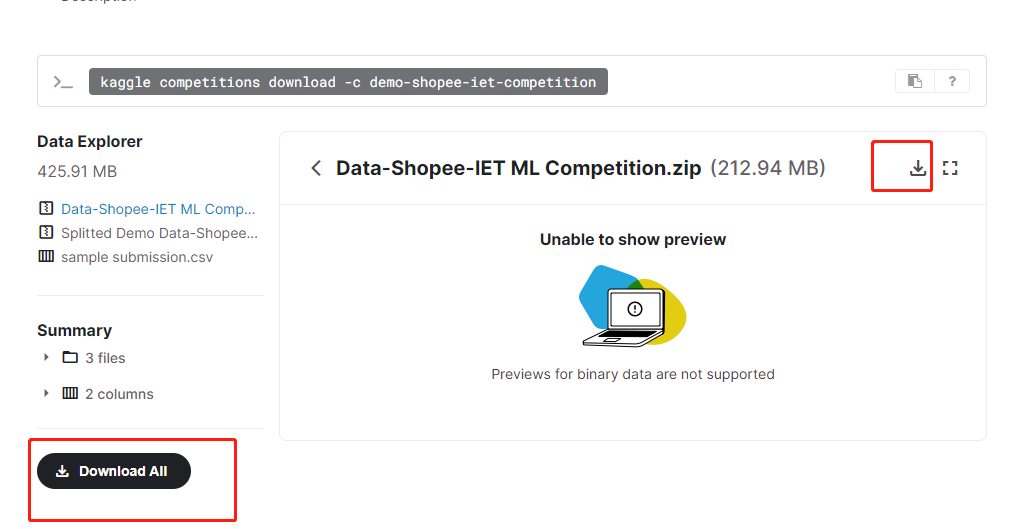Viewport: 1011px width, 529px height.
Task: Click the folder icon next to 3 files
Action: pos(70,358)
